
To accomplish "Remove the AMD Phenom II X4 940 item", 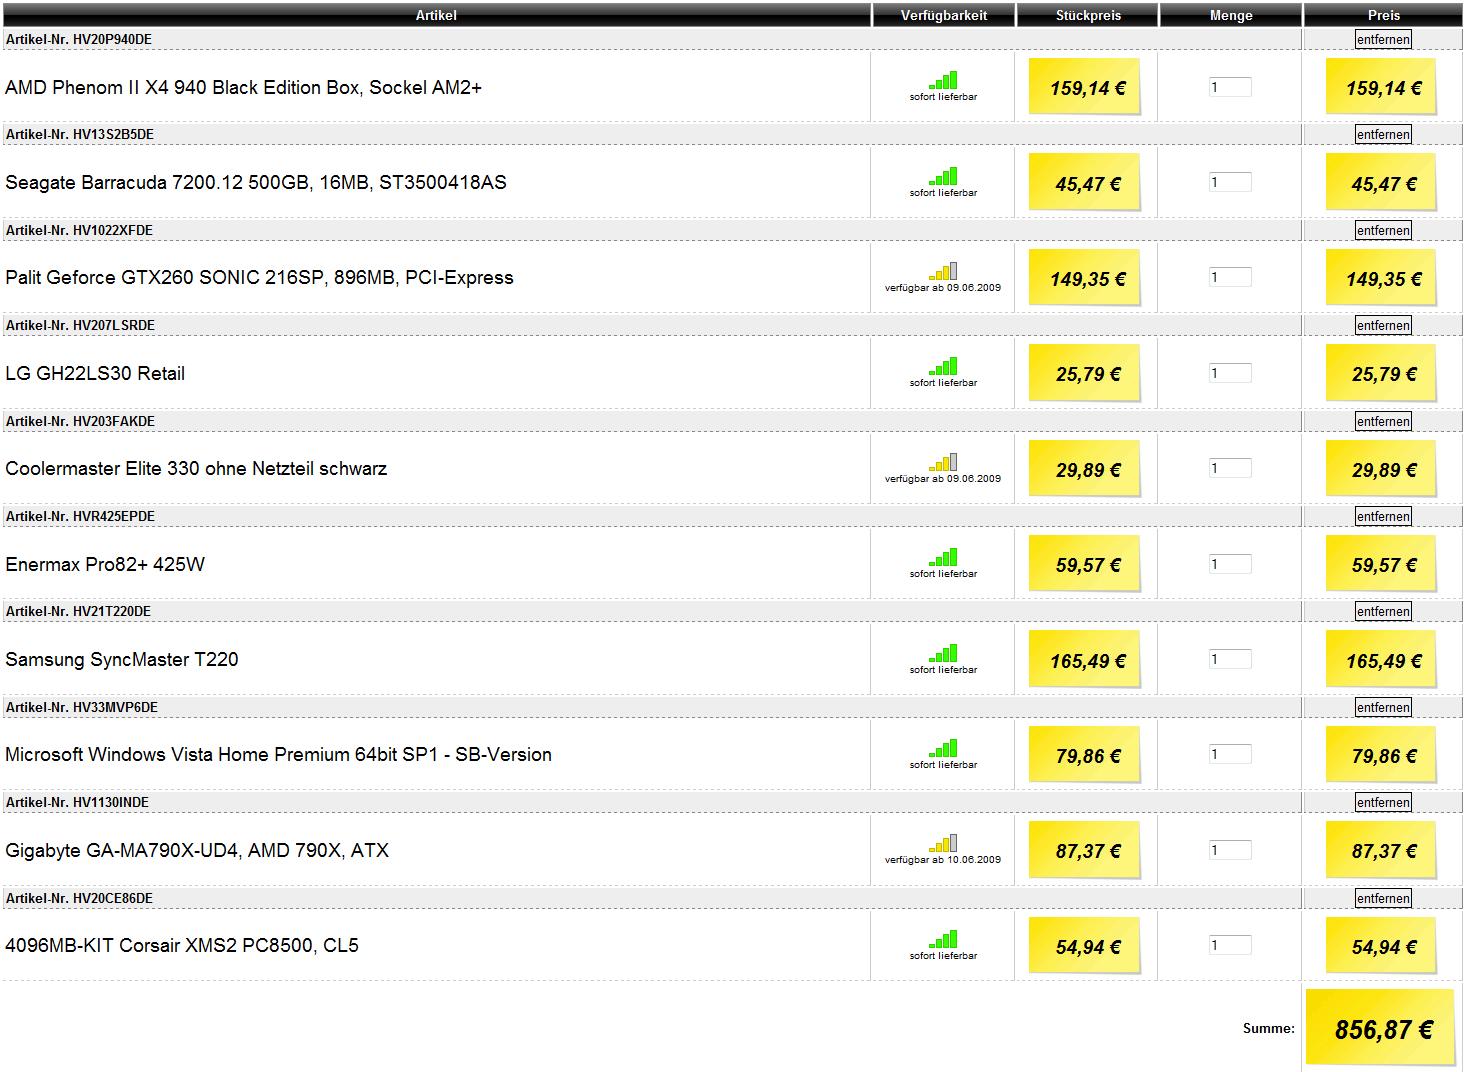I will coord(1383,39).
